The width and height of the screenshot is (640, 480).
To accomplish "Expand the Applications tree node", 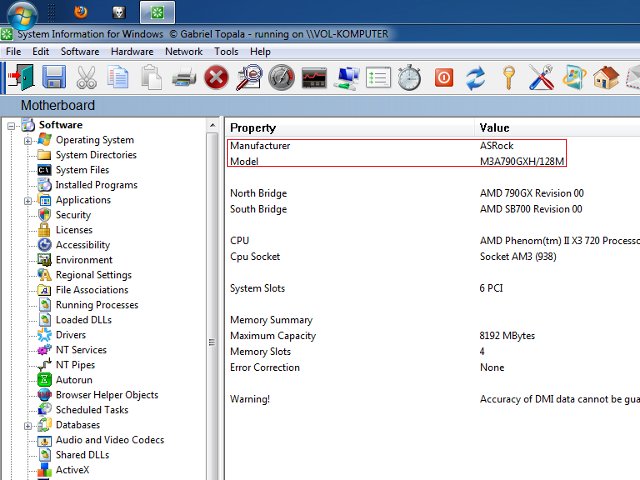I will (x=29, y=200).
